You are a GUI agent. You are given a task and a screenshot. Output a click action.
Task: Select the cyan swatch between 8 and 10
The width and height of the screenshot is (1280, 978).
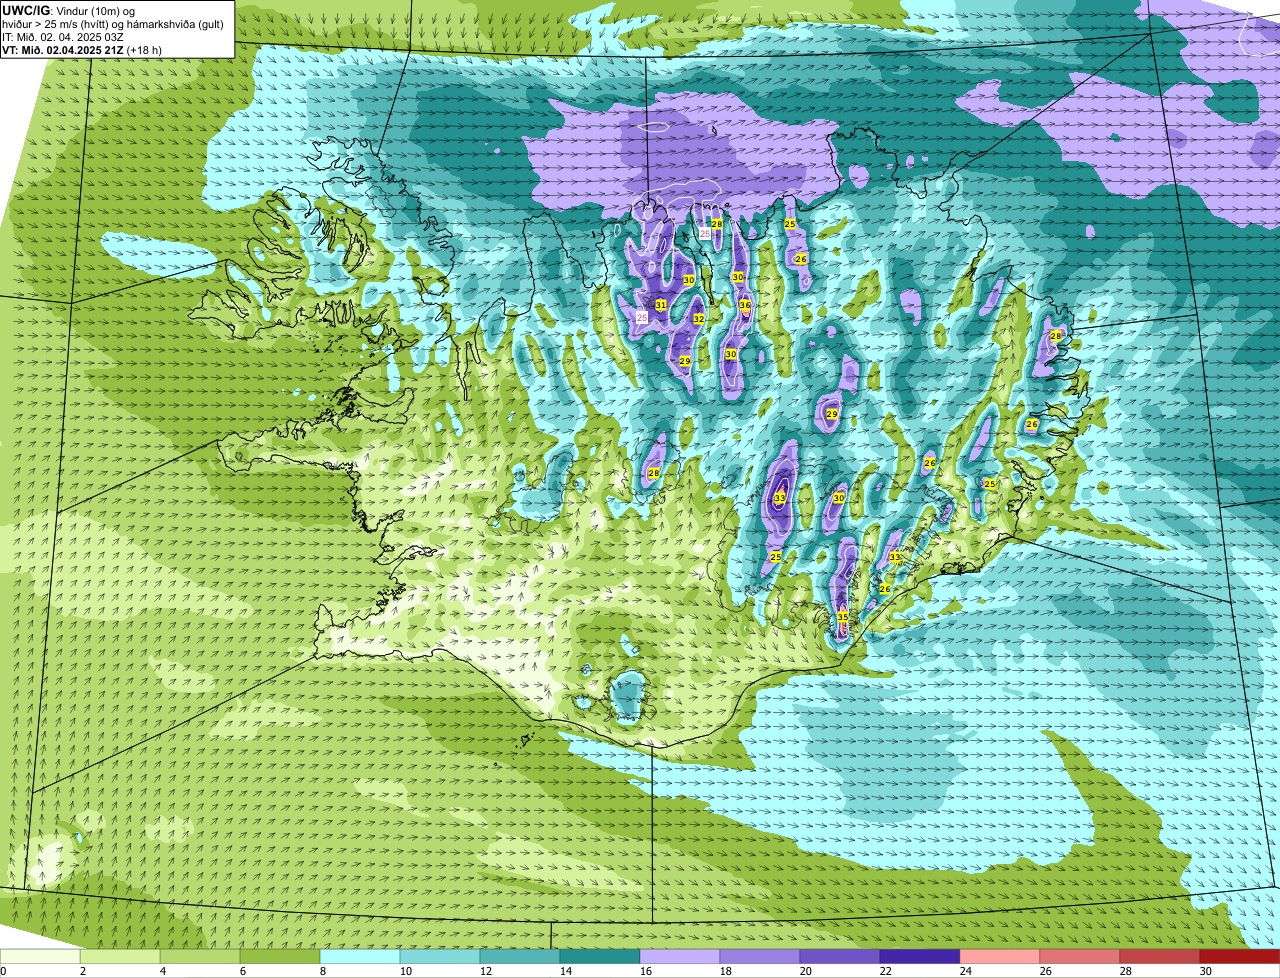coord(360,956)
